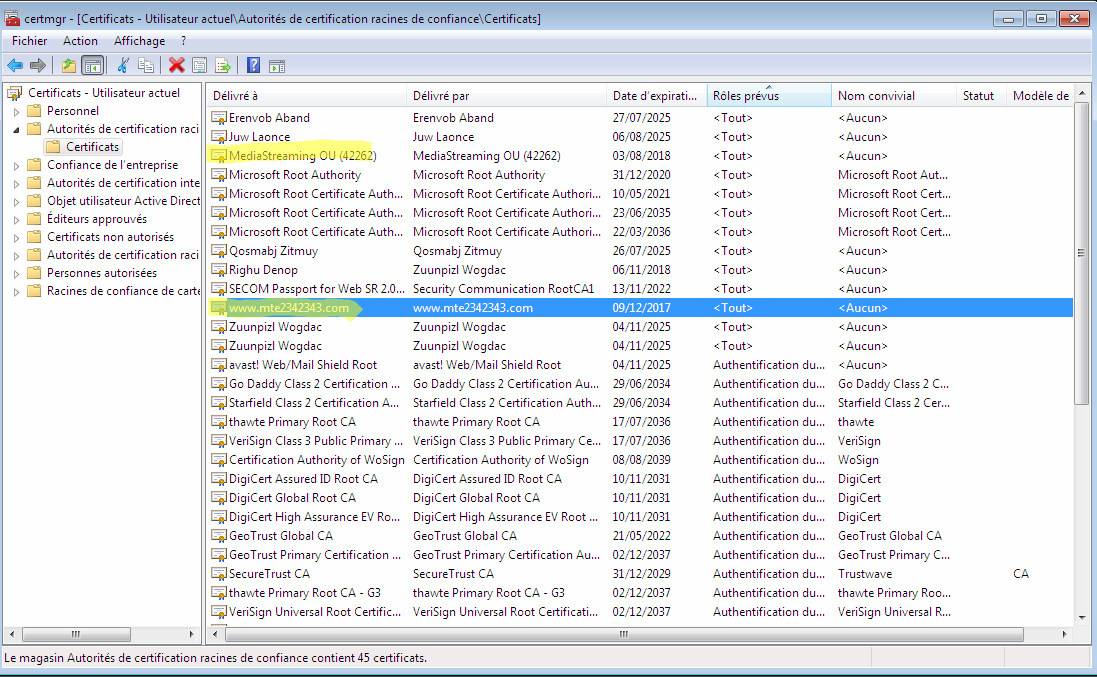Open Properties via toolbar icon
The image size is (1097, 677).
pos(199,66)
